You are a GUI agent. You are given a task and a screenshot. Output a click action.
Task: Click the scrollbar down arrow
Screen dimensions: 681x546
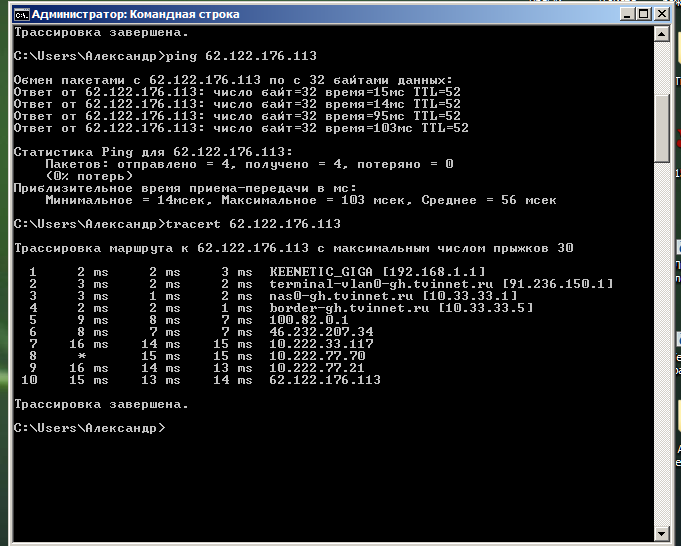[x=661, y=530]
